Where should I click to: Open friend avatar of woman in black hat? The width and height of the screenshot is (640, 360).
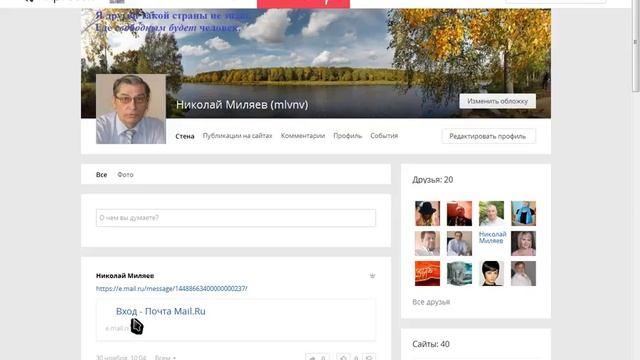pos(427,213)
